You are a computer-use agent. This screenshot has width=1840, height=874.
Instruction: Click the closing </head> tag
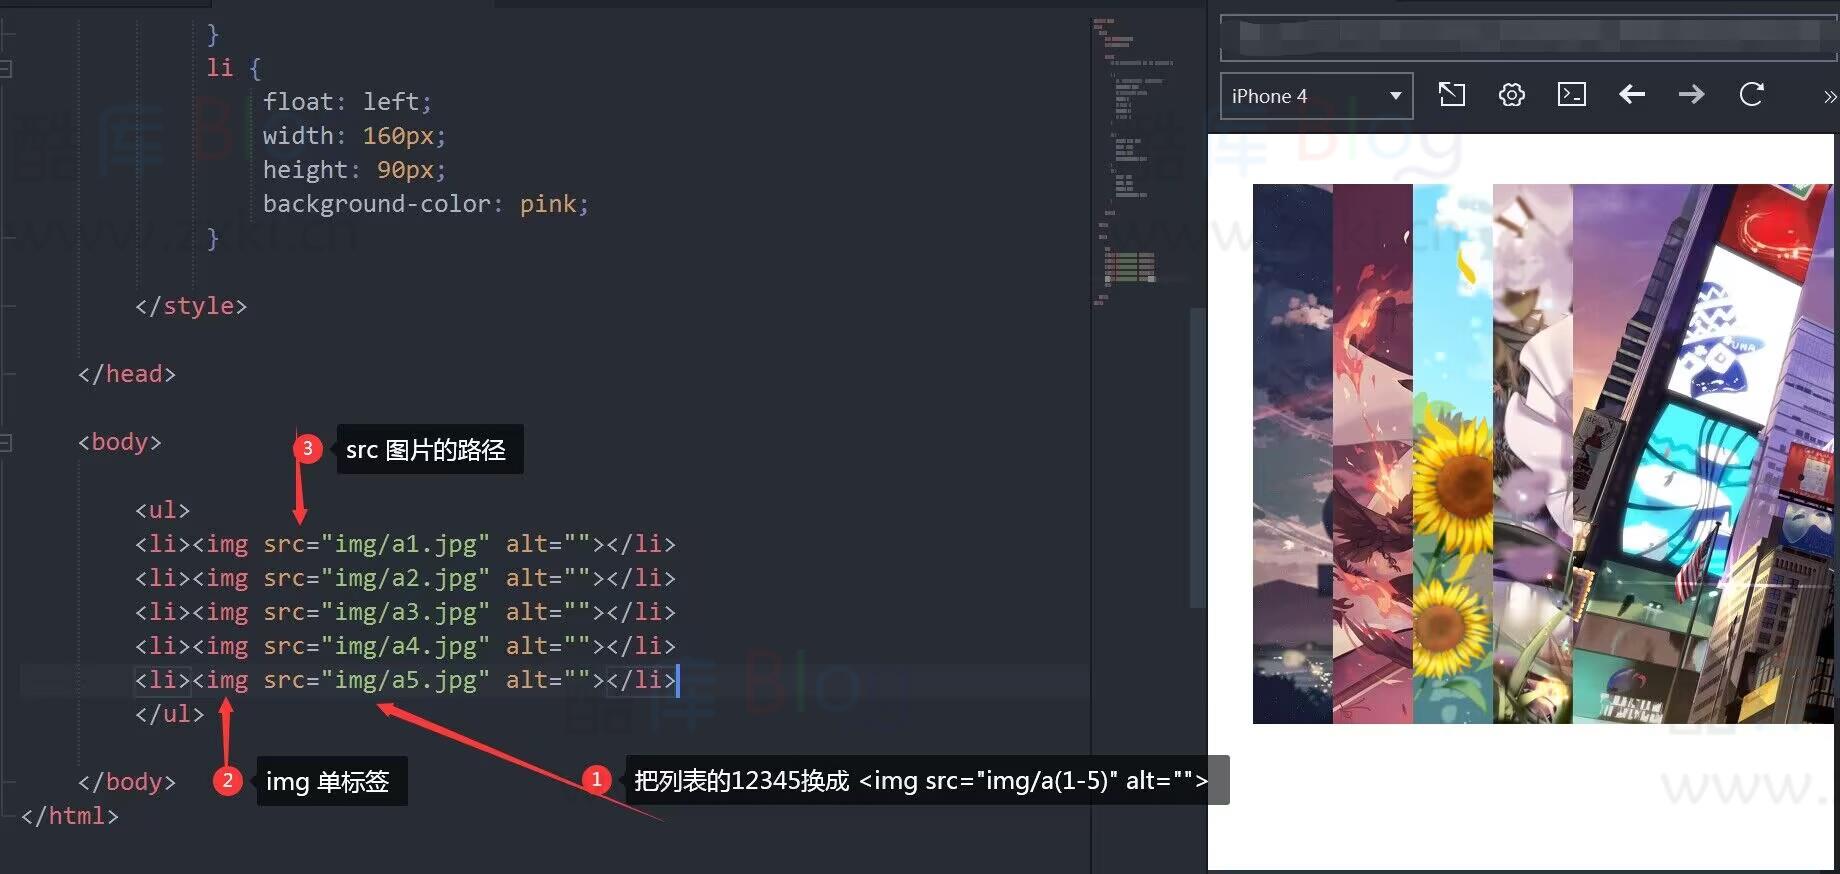coord(127,374)
